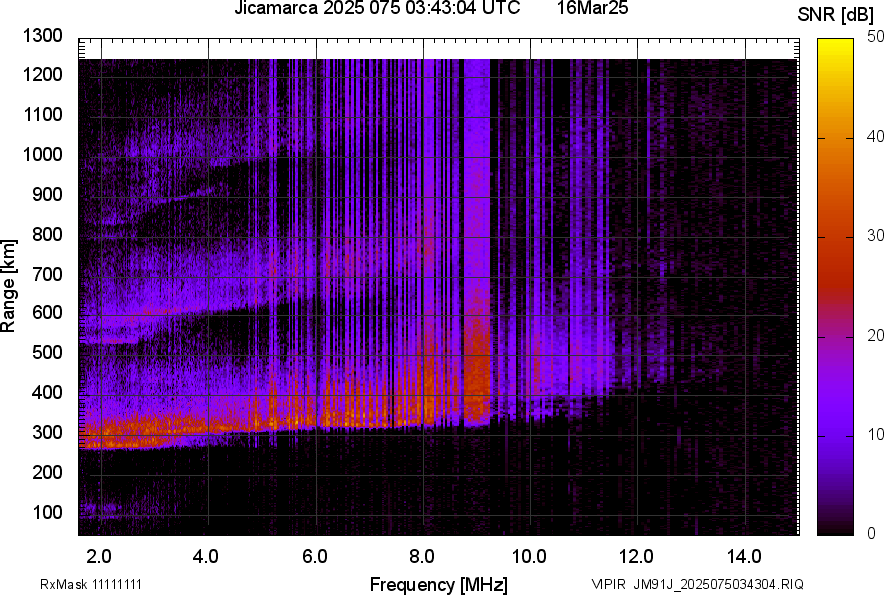Click colorbar tick label '40'
The height and width of the screenshot is (595, 884).
click(876, 136)
